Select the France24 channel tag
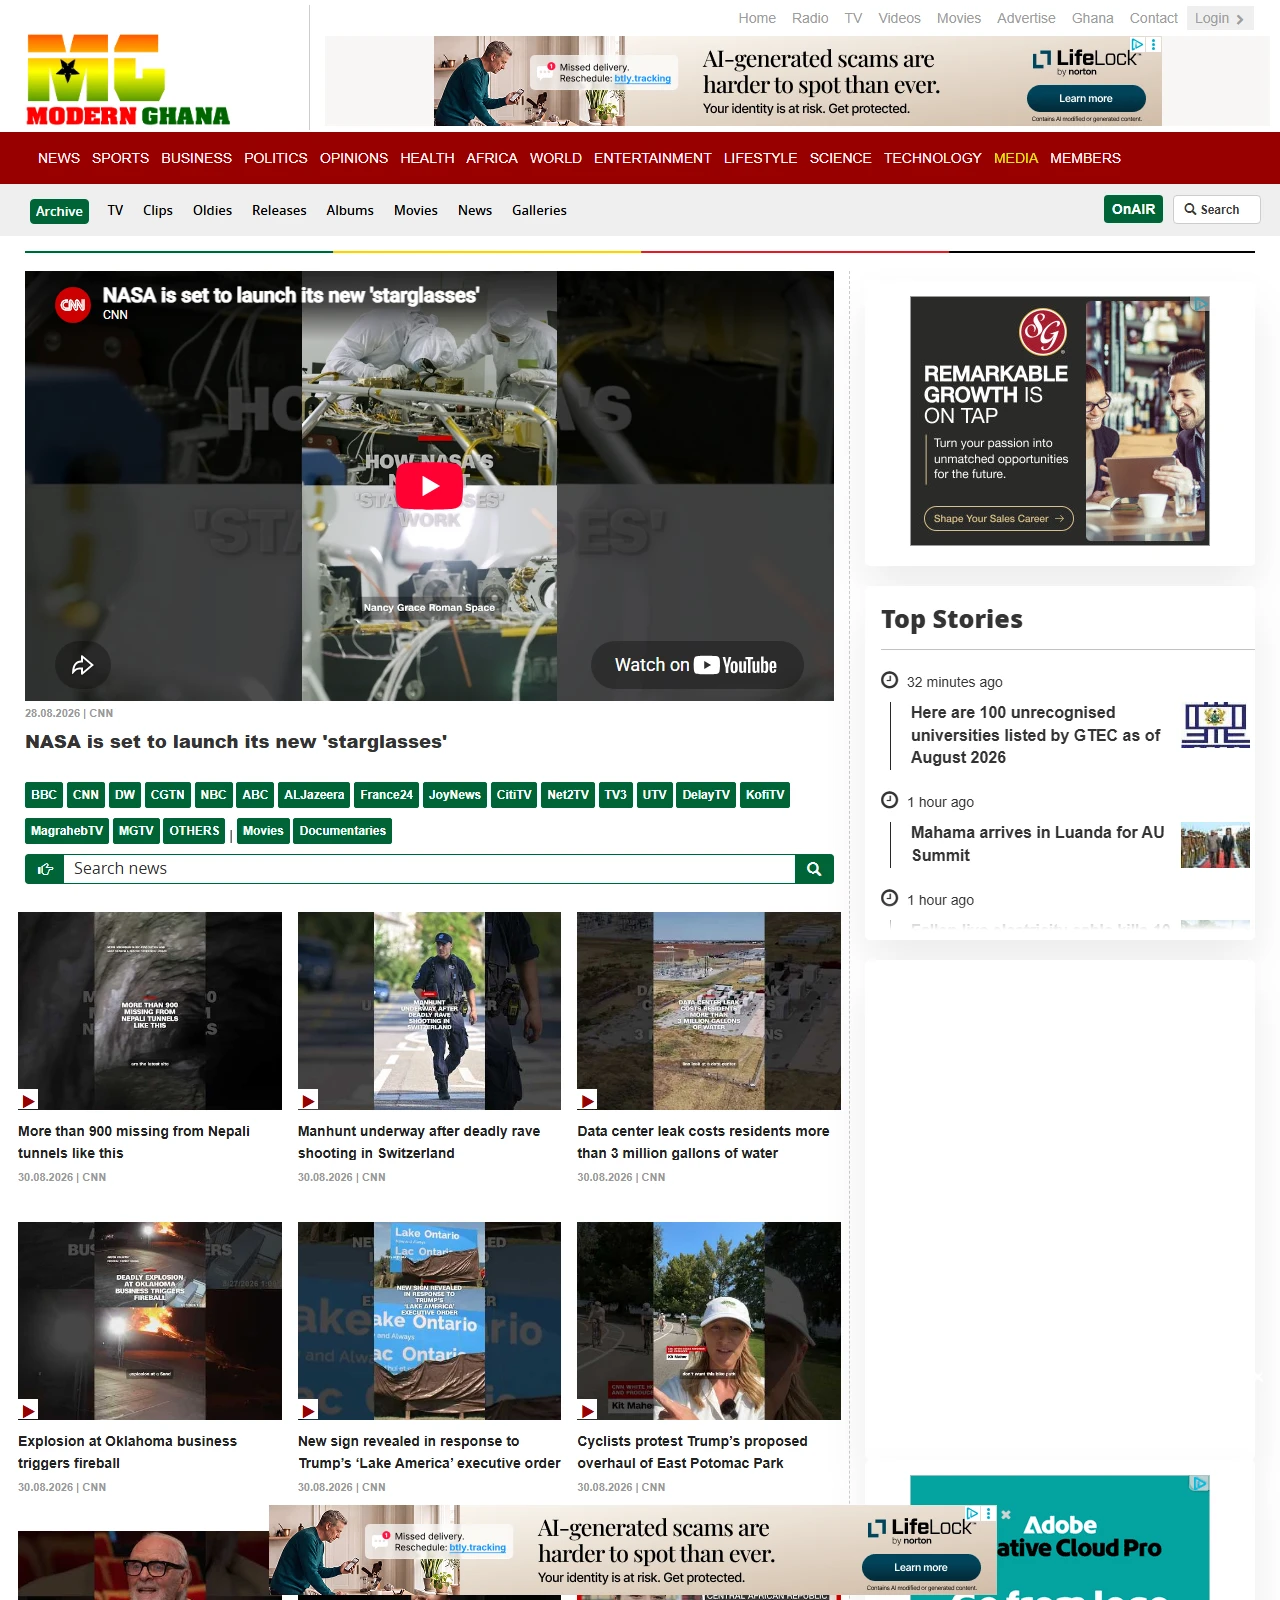The height and width of the screenshot is (1600, 1280). coord(387,795)
